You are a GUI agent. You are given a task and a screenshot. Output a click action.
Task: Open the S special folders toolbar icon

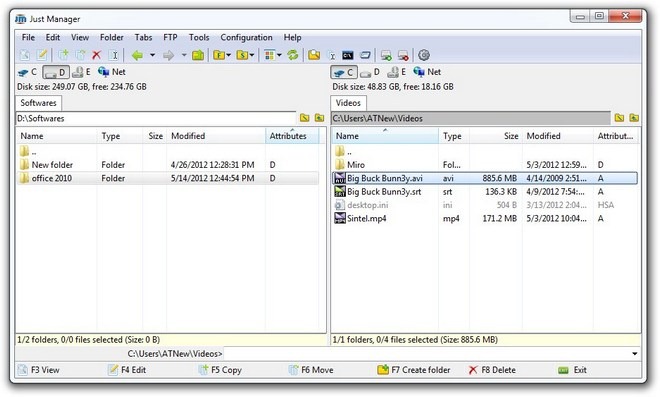point(242,55)
